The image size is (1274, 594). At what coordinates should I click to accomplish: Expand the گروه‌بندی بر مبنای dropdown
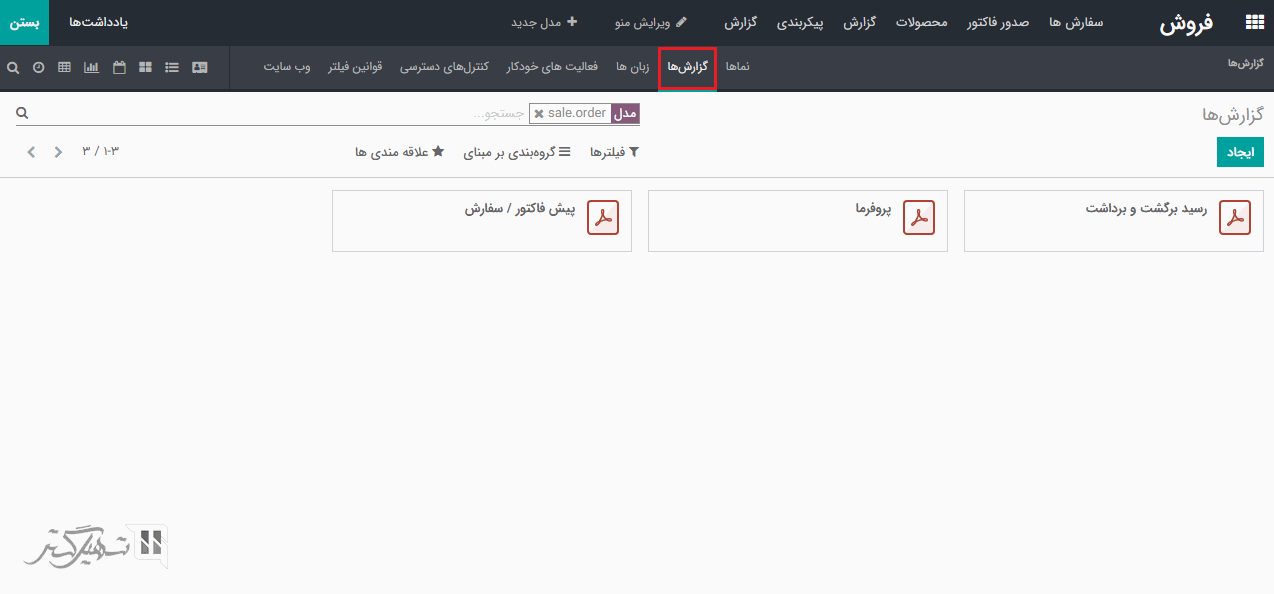517,152
